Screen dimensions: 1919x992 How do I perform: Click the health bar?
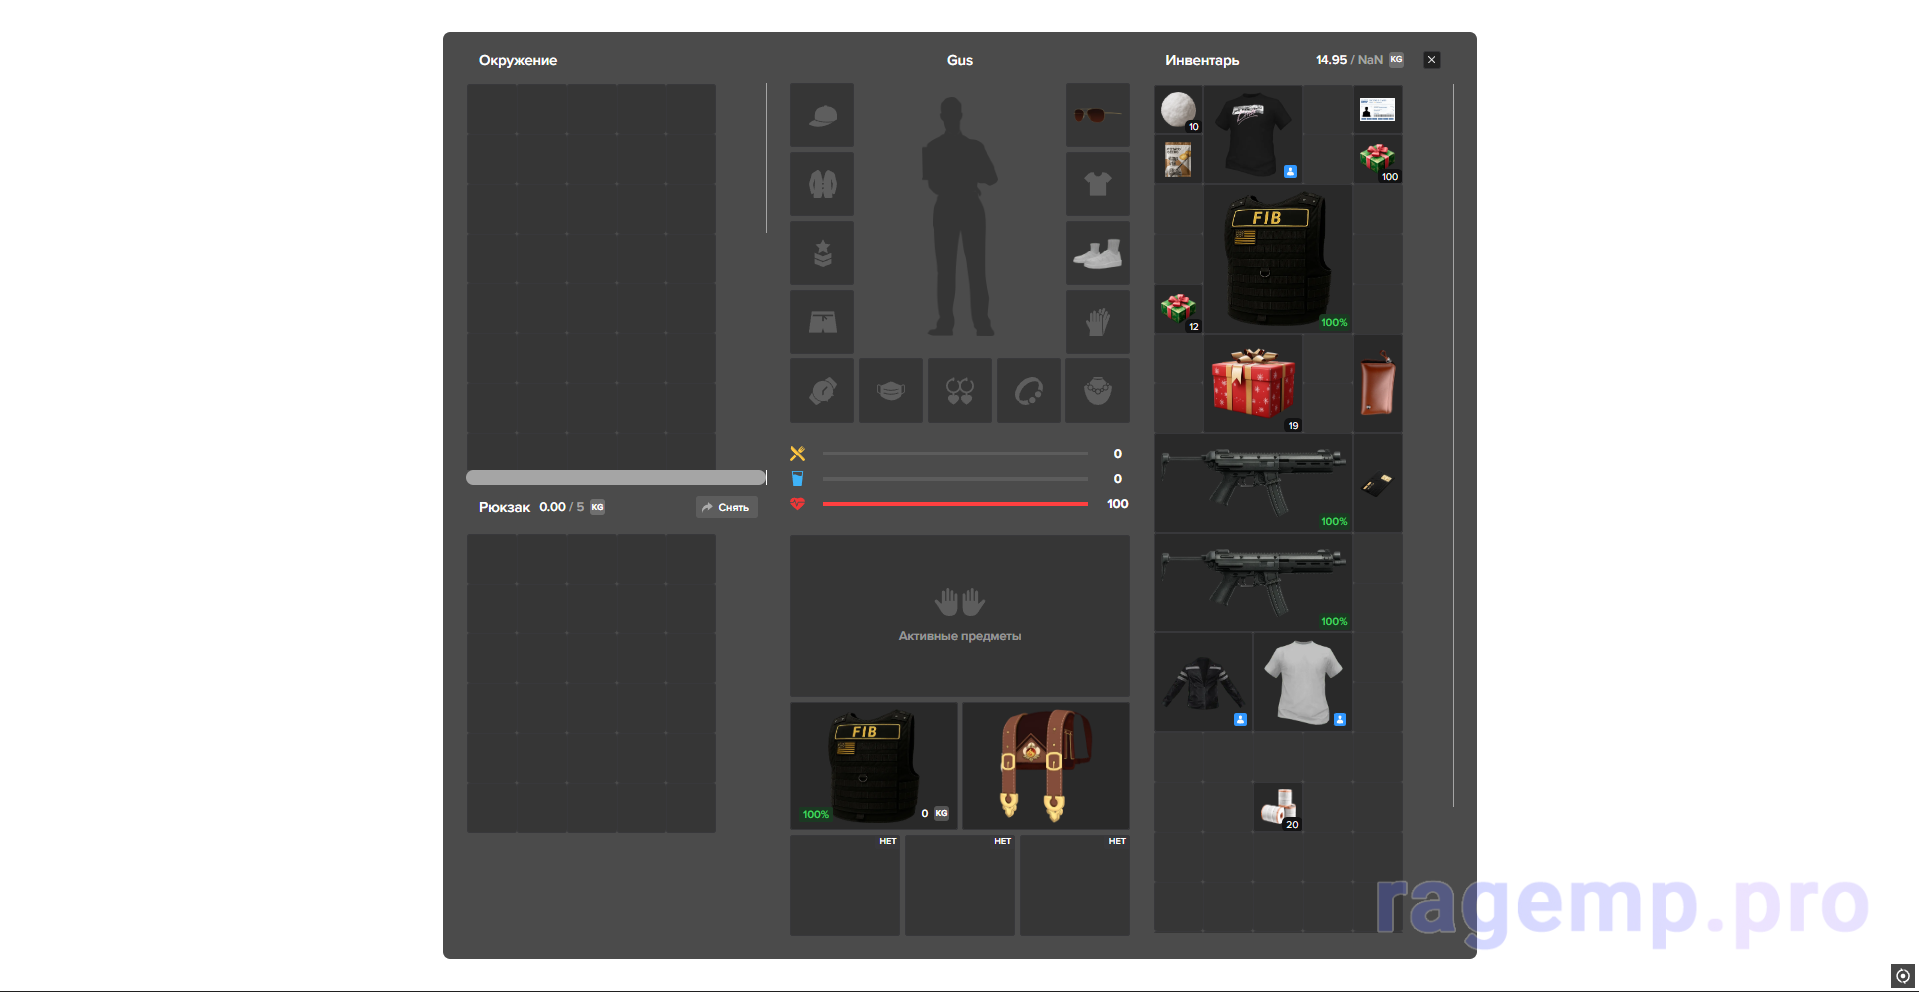click(954, 504)
